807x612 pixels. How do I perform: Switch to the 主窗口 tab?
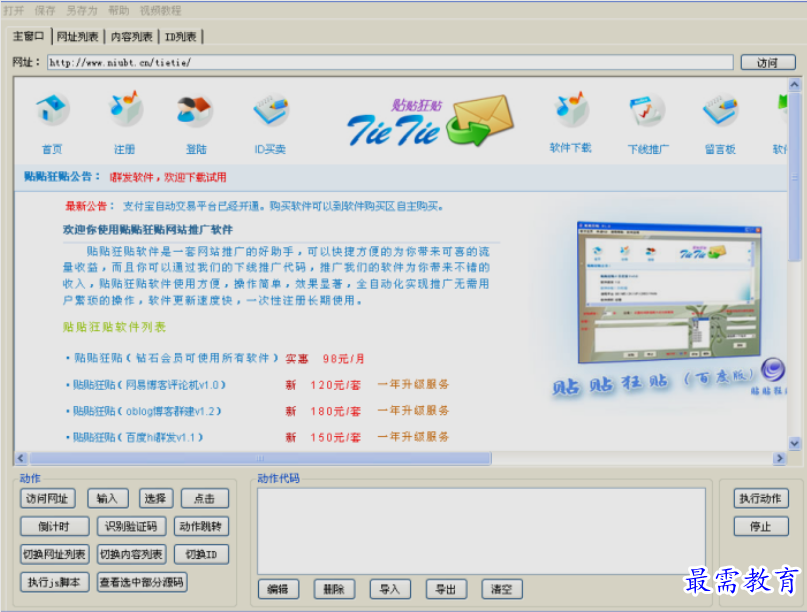[x=28, y=36]
